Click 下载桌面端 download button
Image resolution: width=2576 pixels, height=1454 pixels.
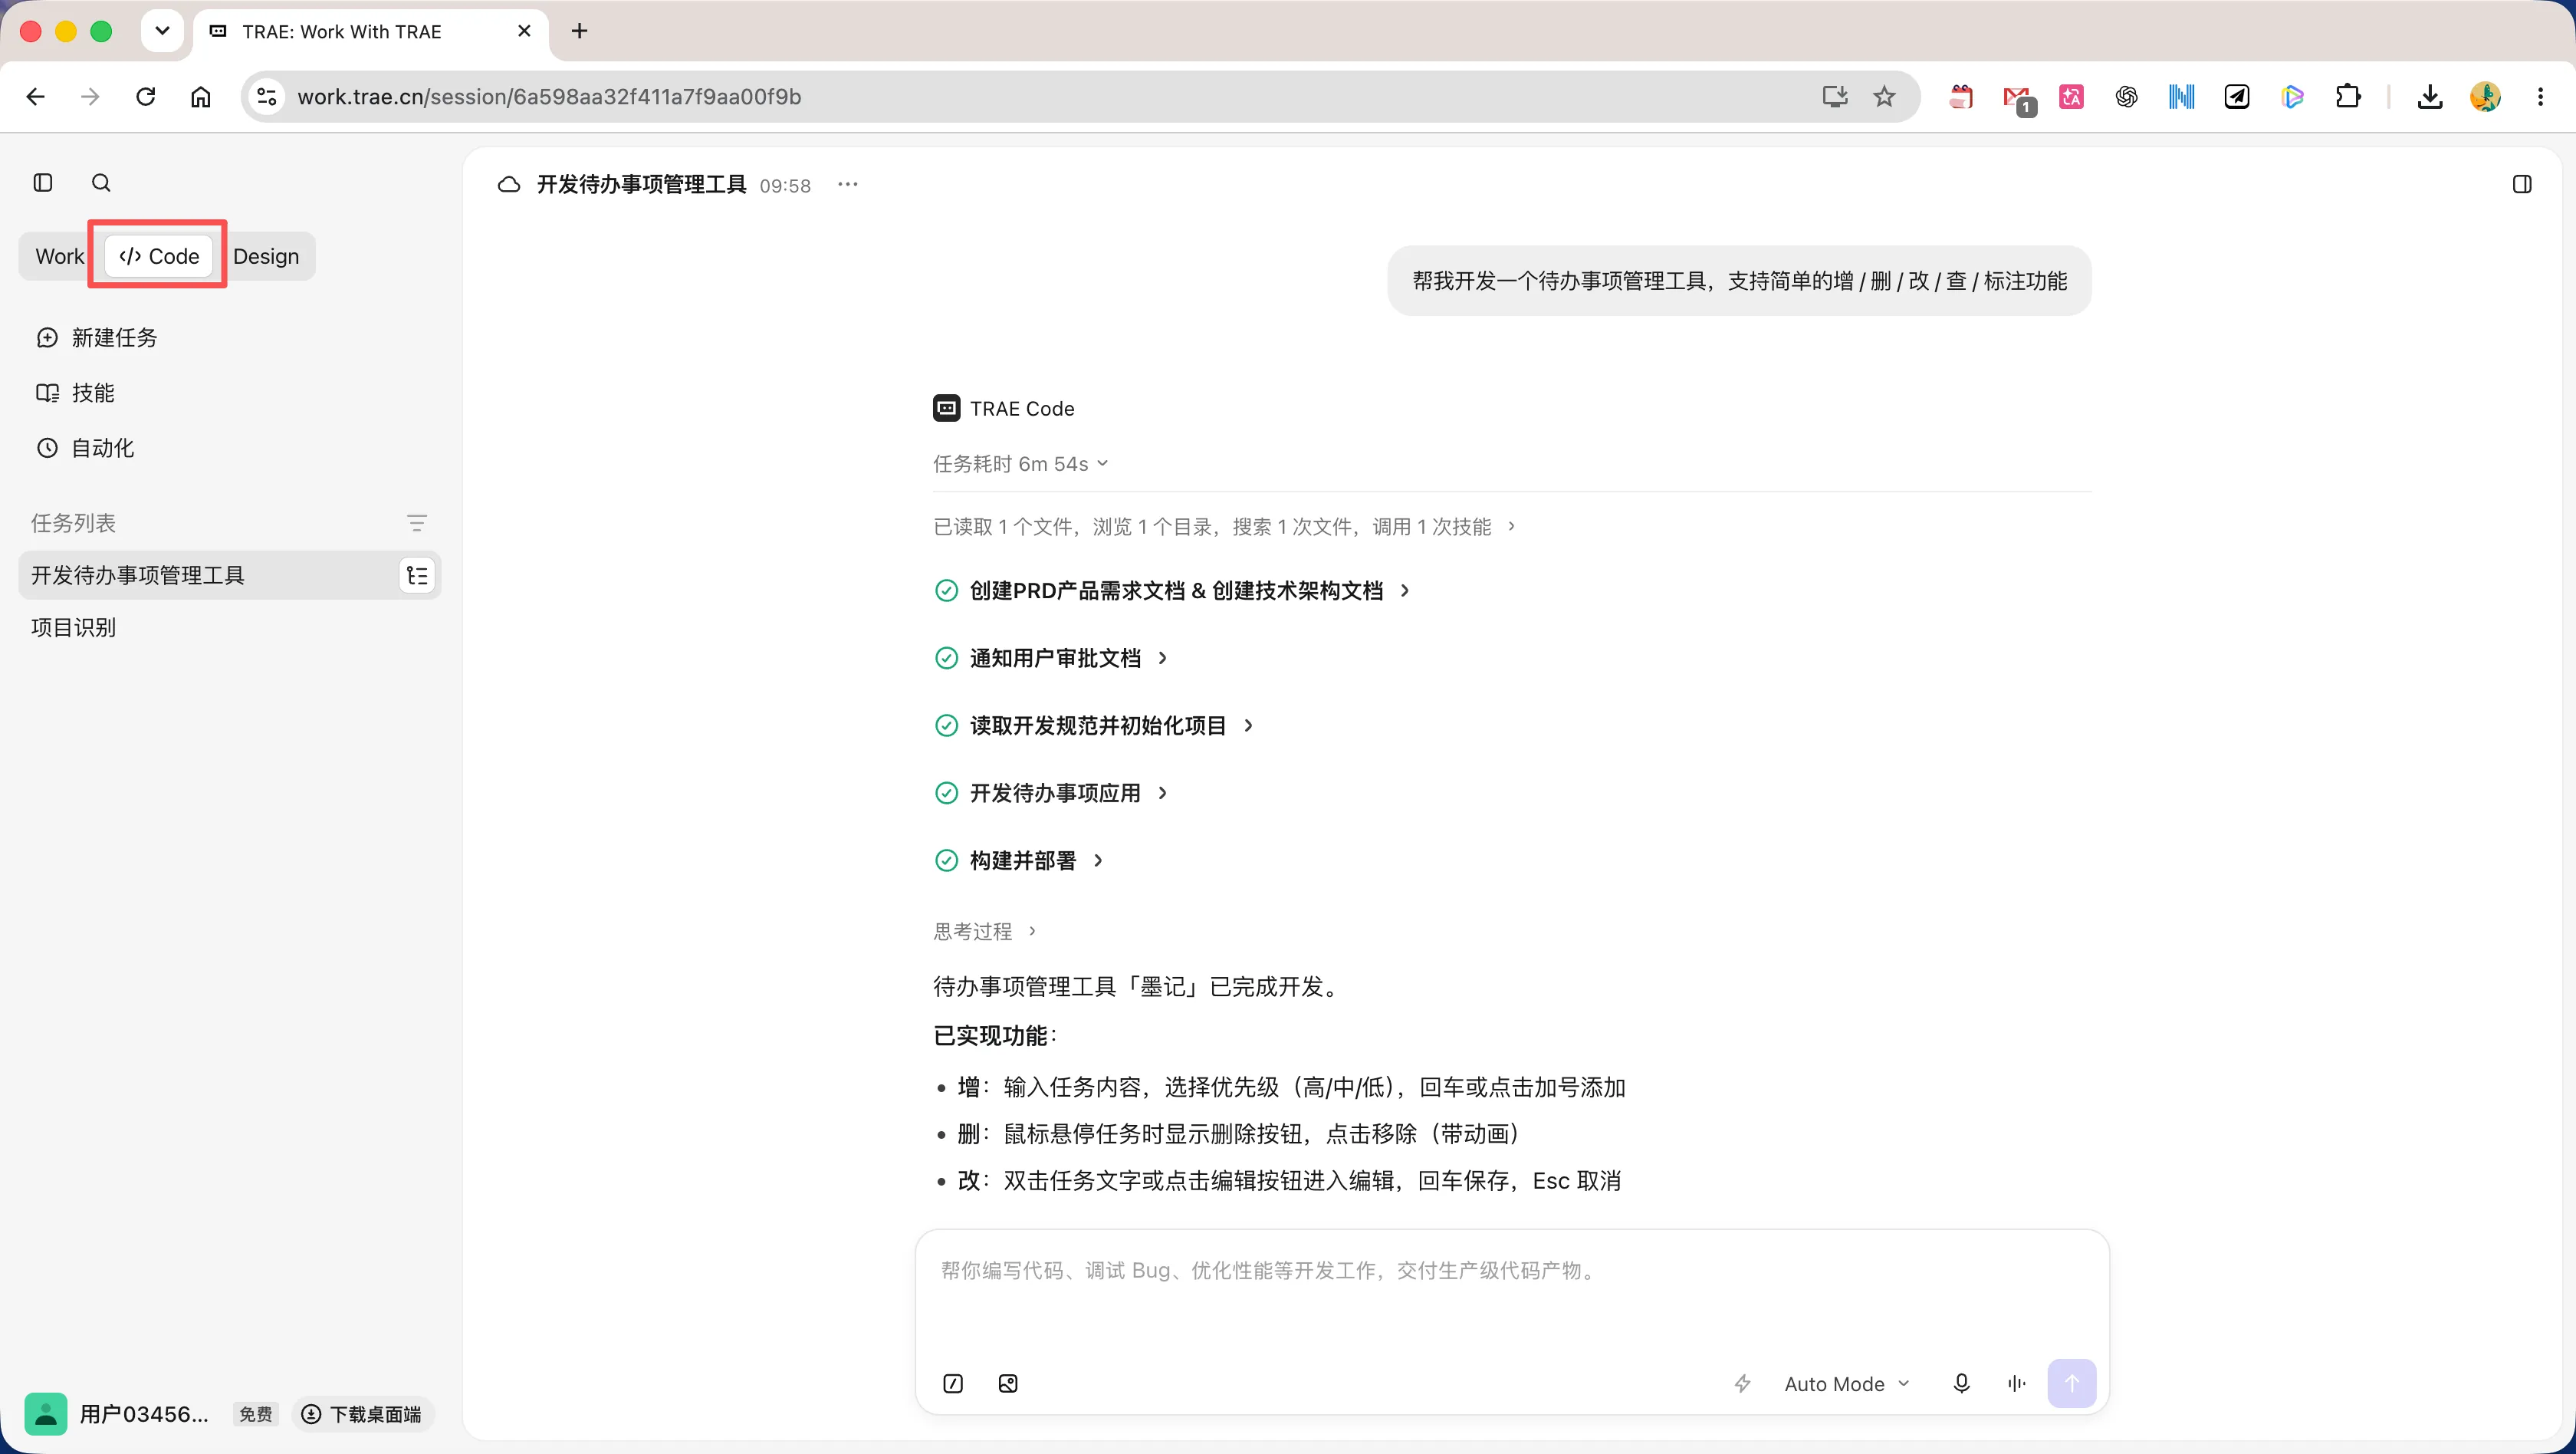(x=363, y=1413)
